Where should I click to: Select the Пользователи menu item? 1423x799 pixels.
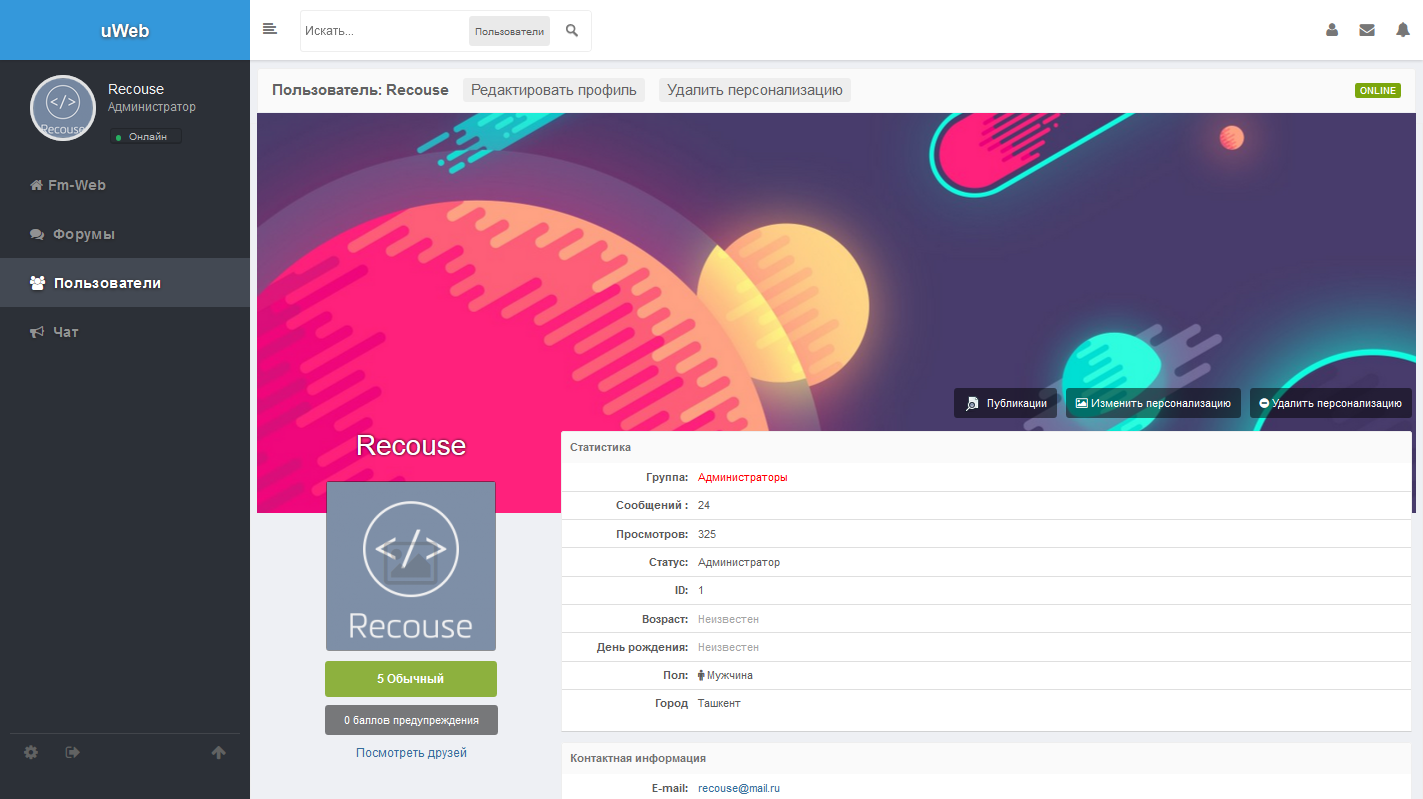click(125, 283)
